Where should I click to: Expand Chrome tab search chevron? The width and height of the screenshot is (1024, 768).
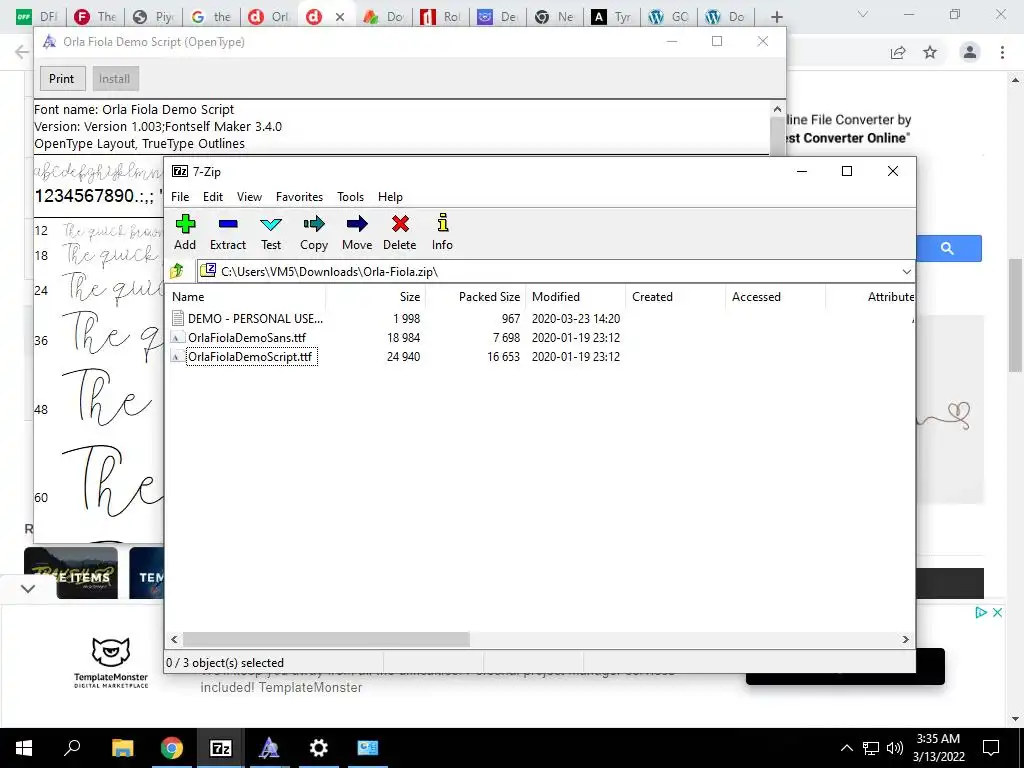tap(863, 14)
